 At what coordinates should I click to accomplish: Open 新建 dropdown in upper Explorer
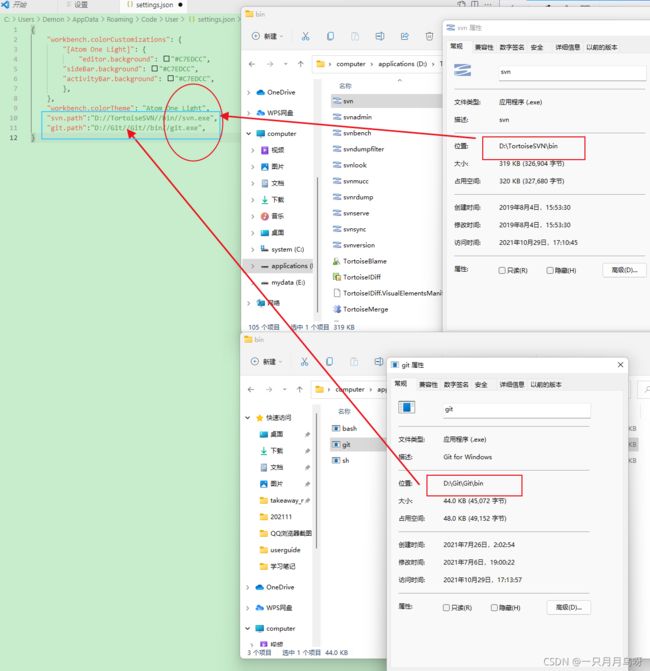(267, 36)
